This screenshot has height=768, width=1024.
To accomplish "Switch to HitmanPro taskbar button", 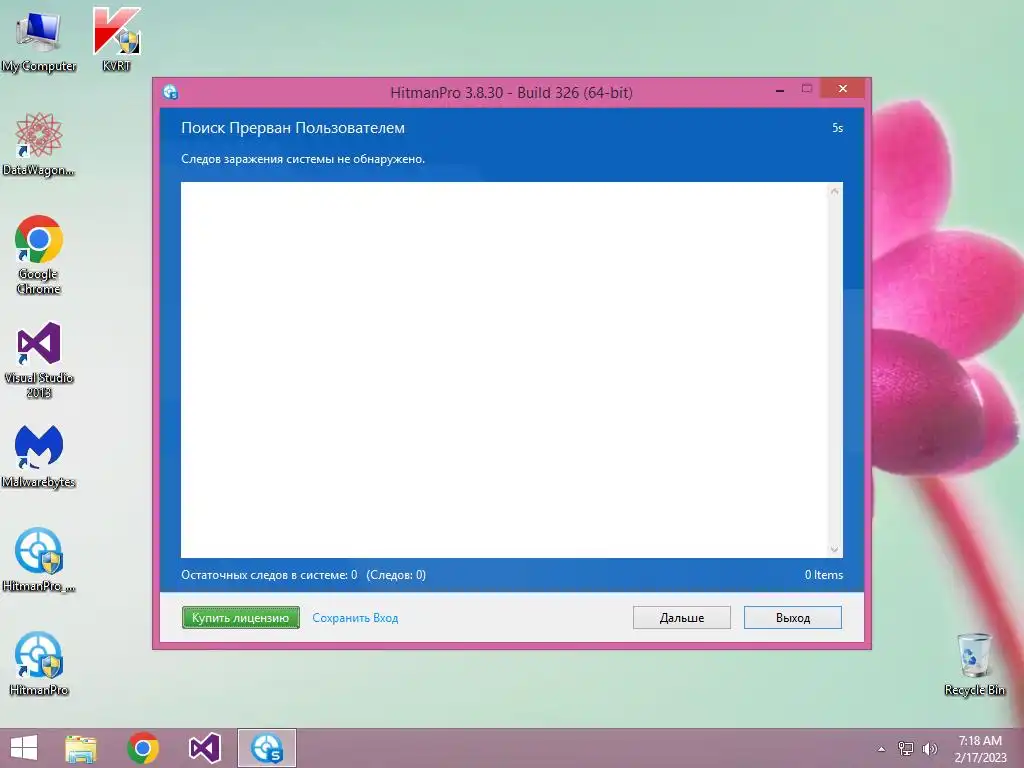I will (266, 748).
